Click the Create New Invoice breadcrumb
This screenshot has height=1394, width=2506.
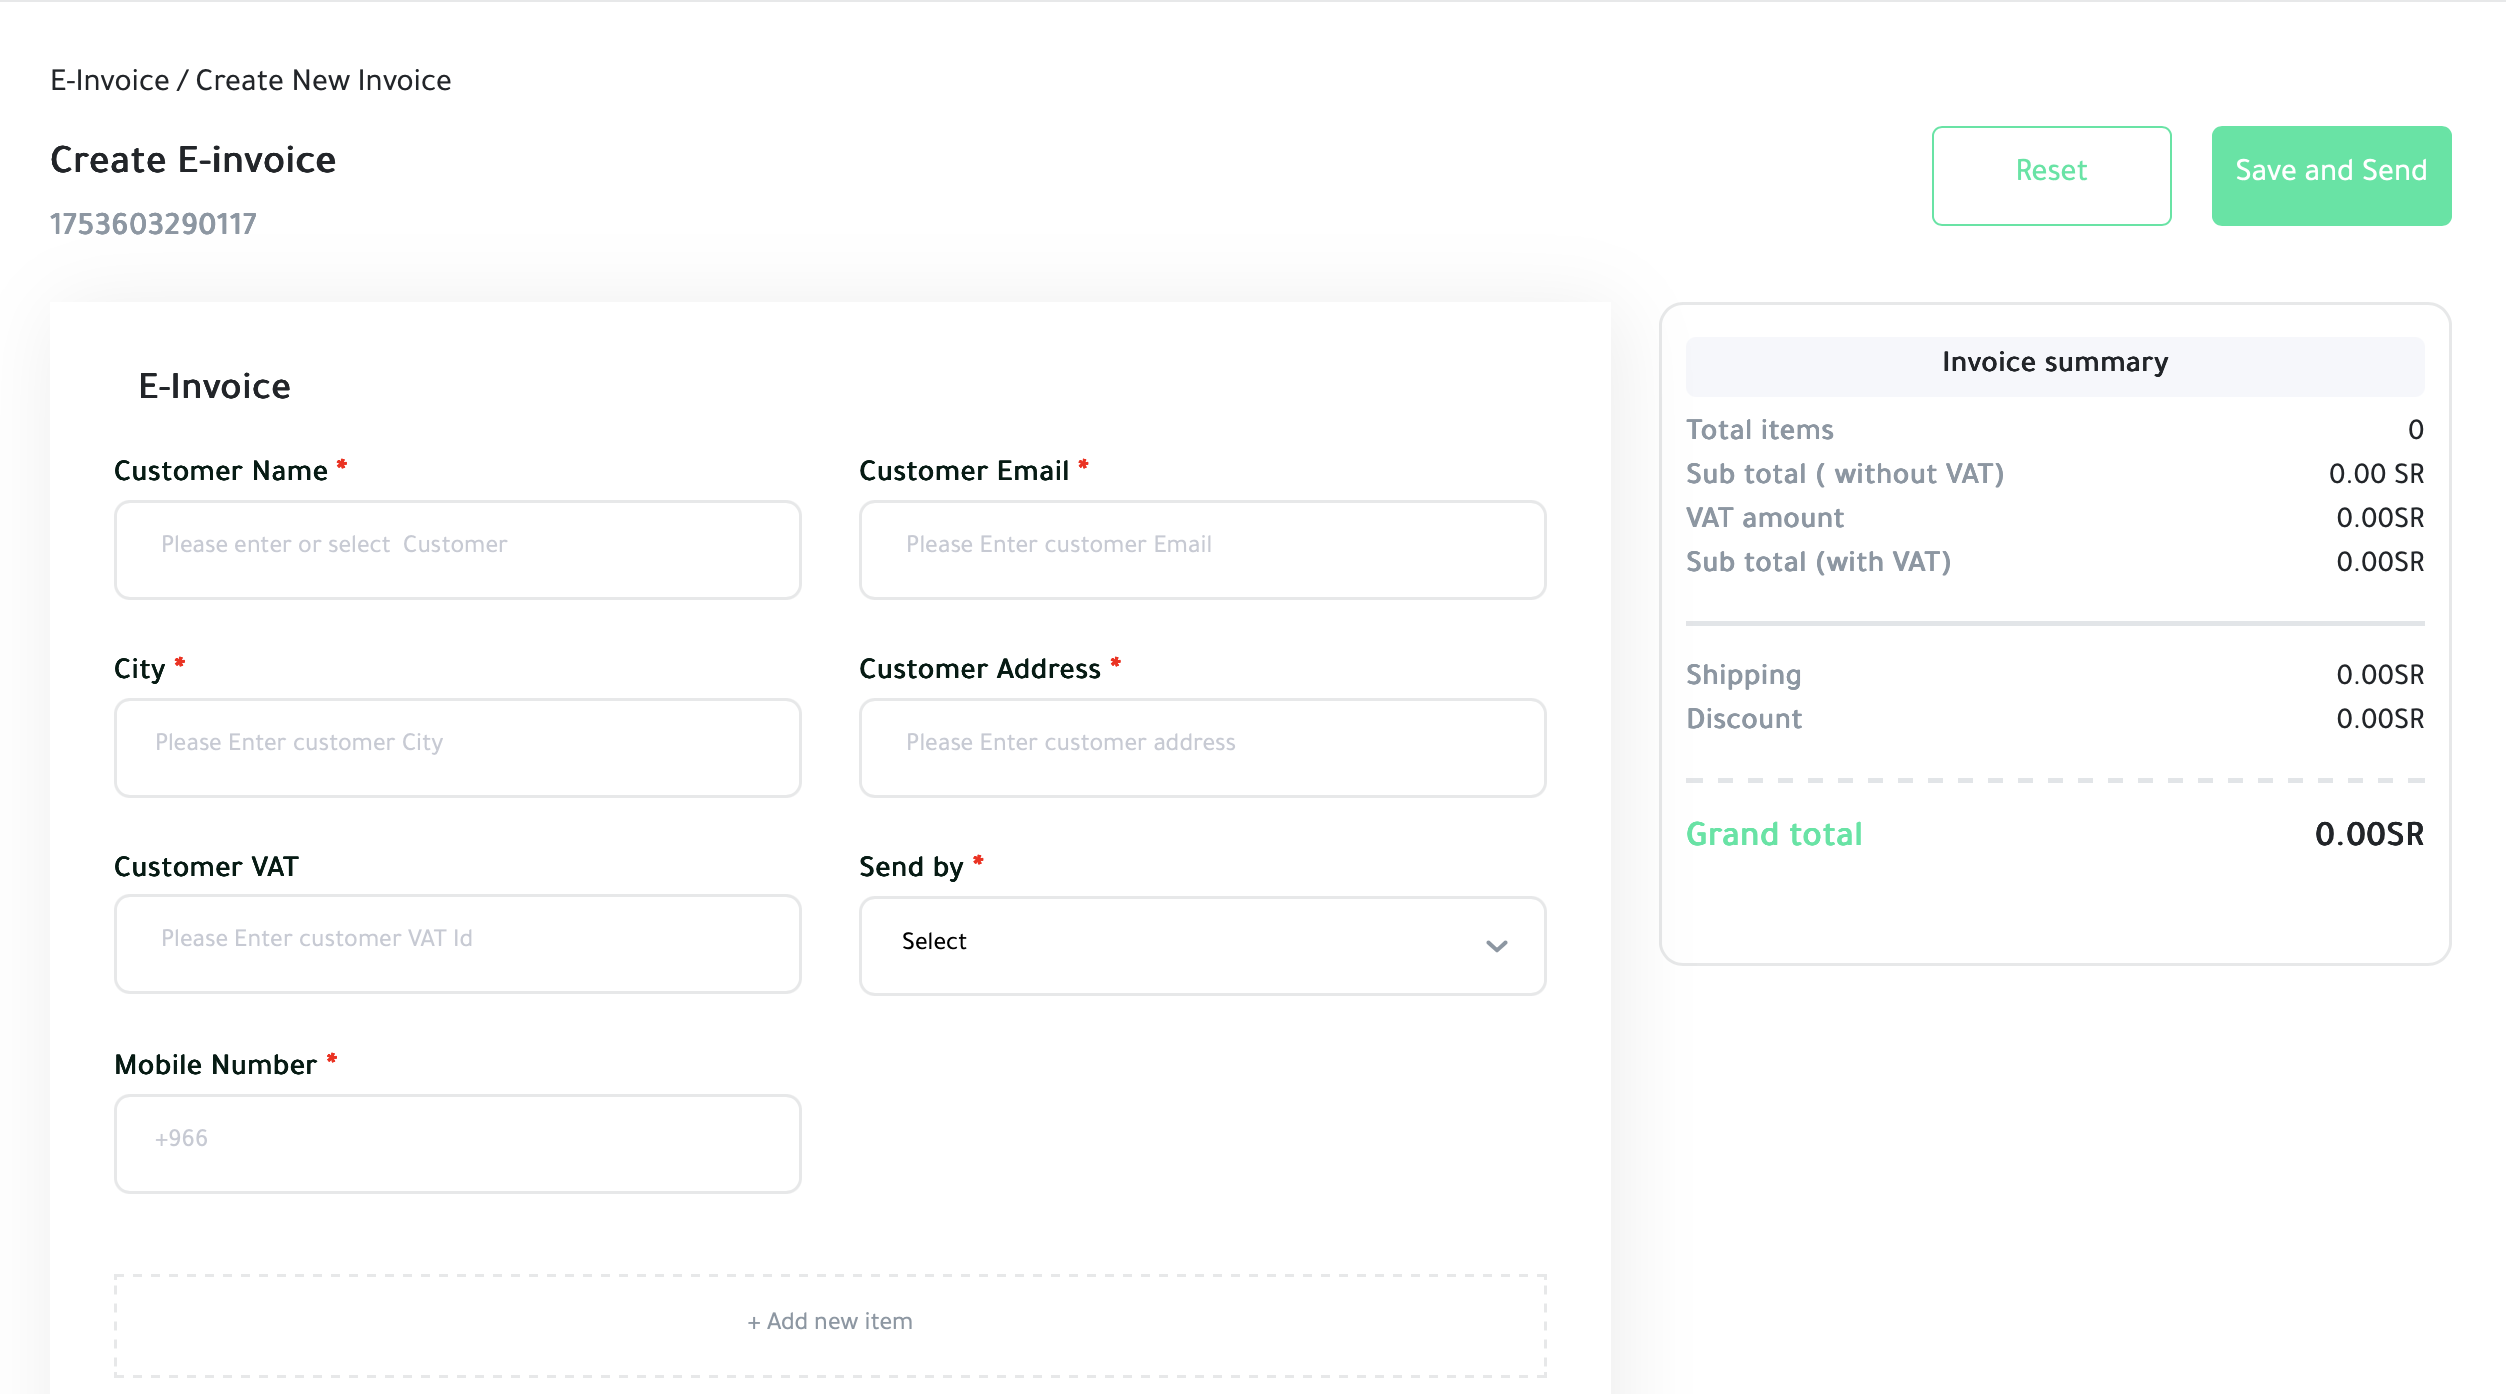coord(323,80)
